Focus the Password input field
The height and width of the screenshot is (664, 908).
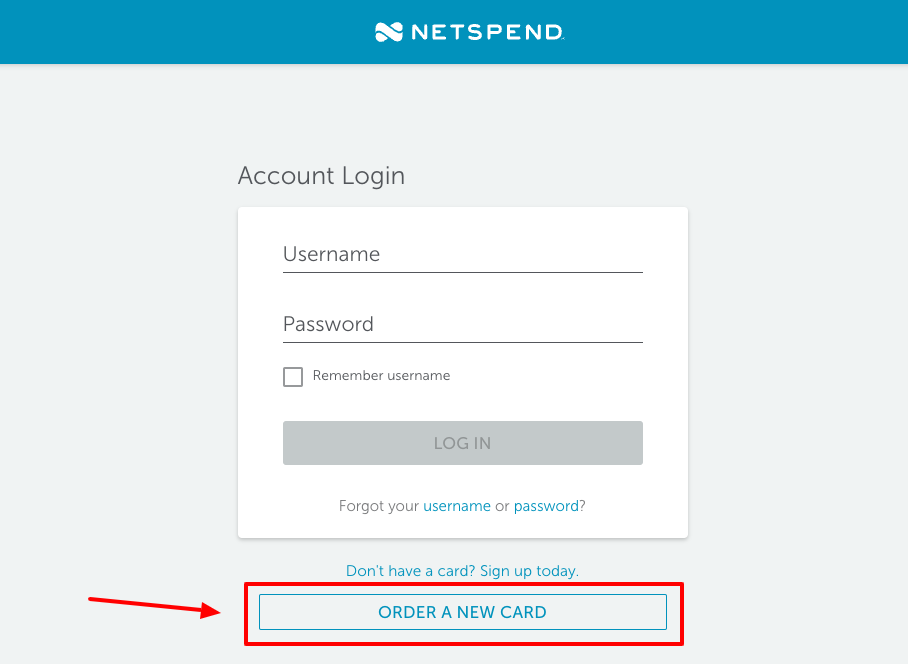[x=462, y=325]
